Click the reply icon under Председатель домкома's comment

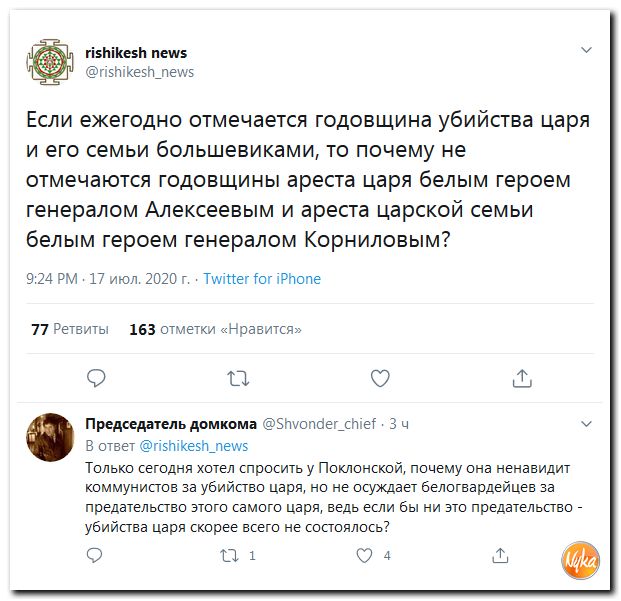point(96,555)
